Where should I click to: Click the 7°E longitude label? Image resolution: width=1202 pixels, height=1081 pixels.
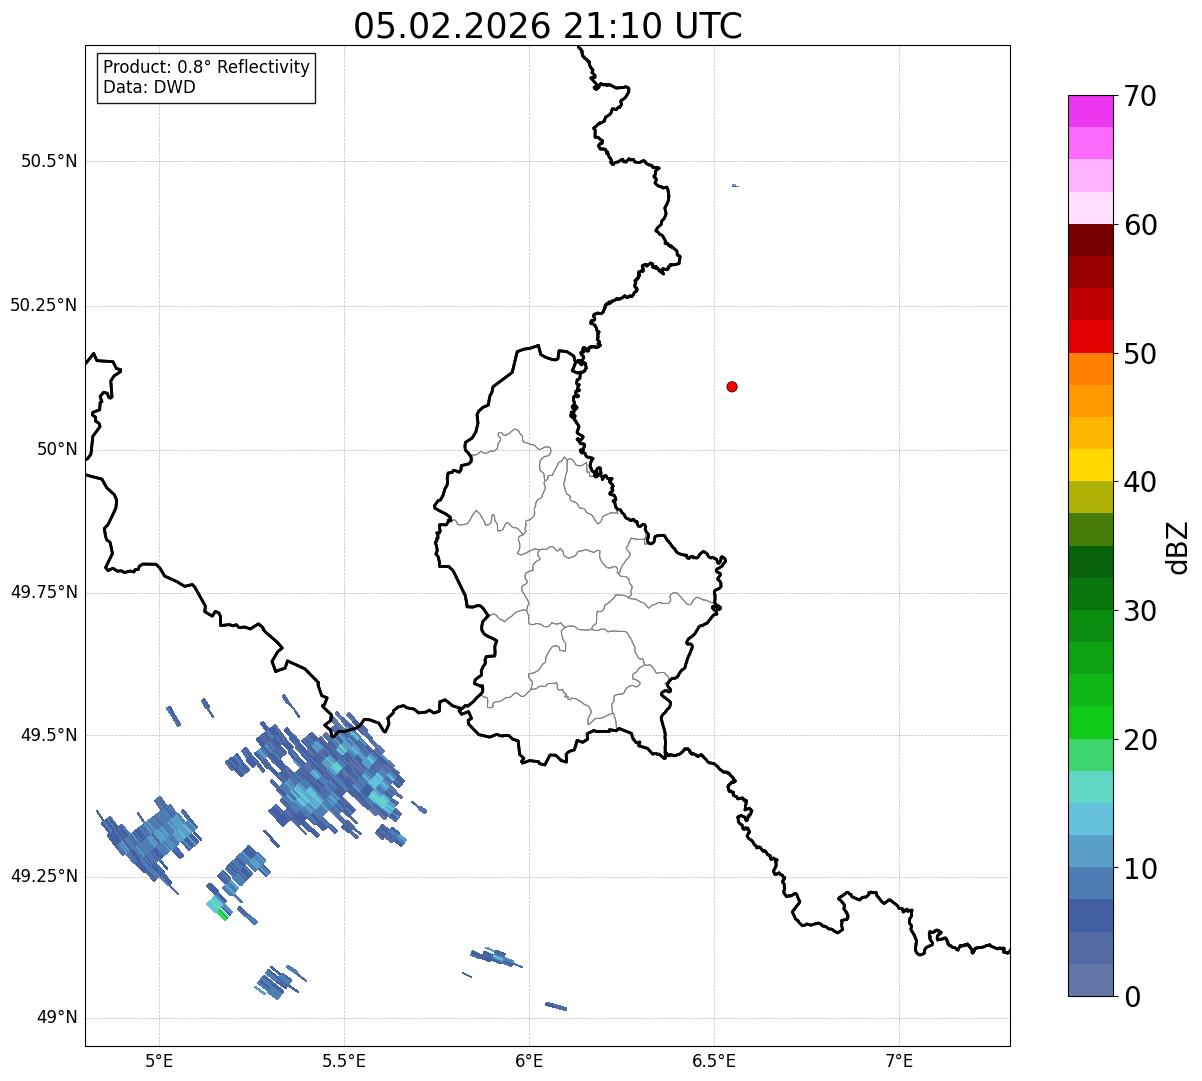899,1060
